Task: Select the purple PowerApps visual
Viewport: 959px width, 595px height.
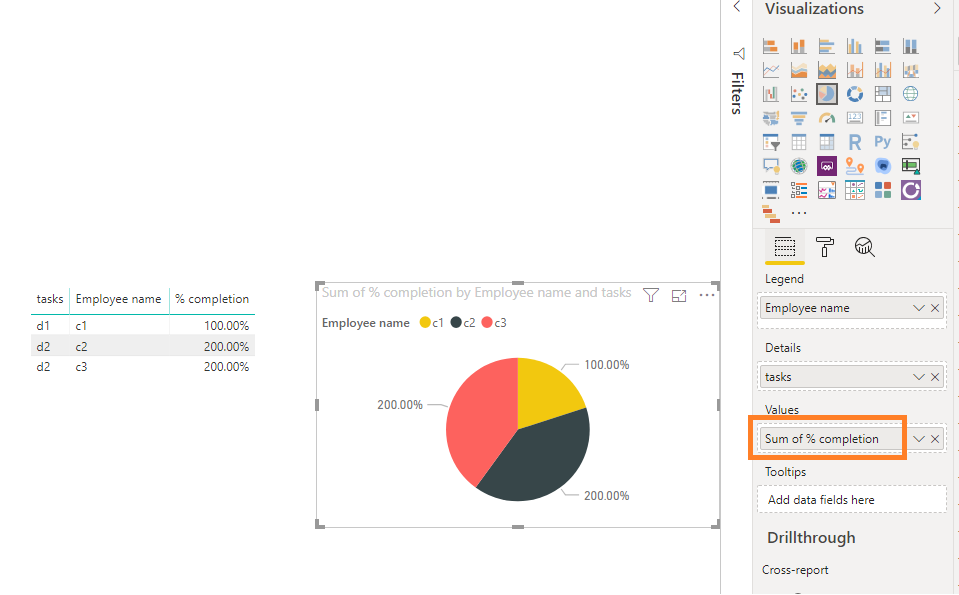Action: click(x=826, y=166)
